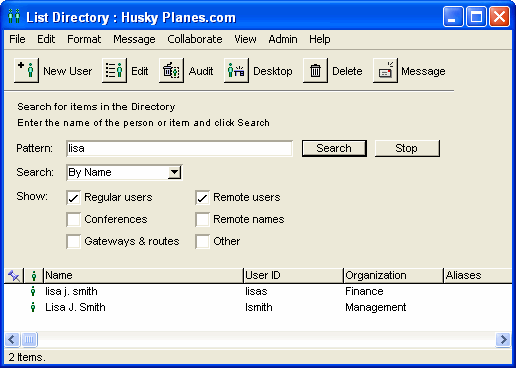Click the scroll left arrow
Viewport: 516px width, 368px height.
point(12,340)
